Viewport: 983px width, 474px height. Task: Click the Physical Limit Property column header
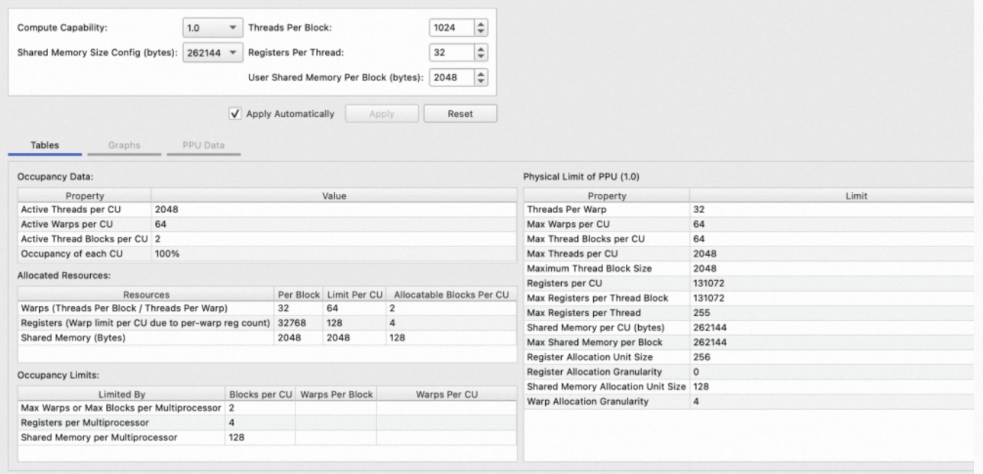(607, 196)
